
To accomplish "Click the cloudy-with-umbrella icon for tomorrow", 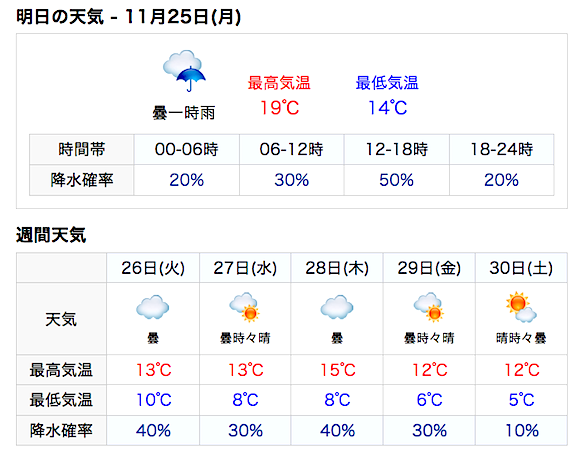I will (x=184, y=71).
